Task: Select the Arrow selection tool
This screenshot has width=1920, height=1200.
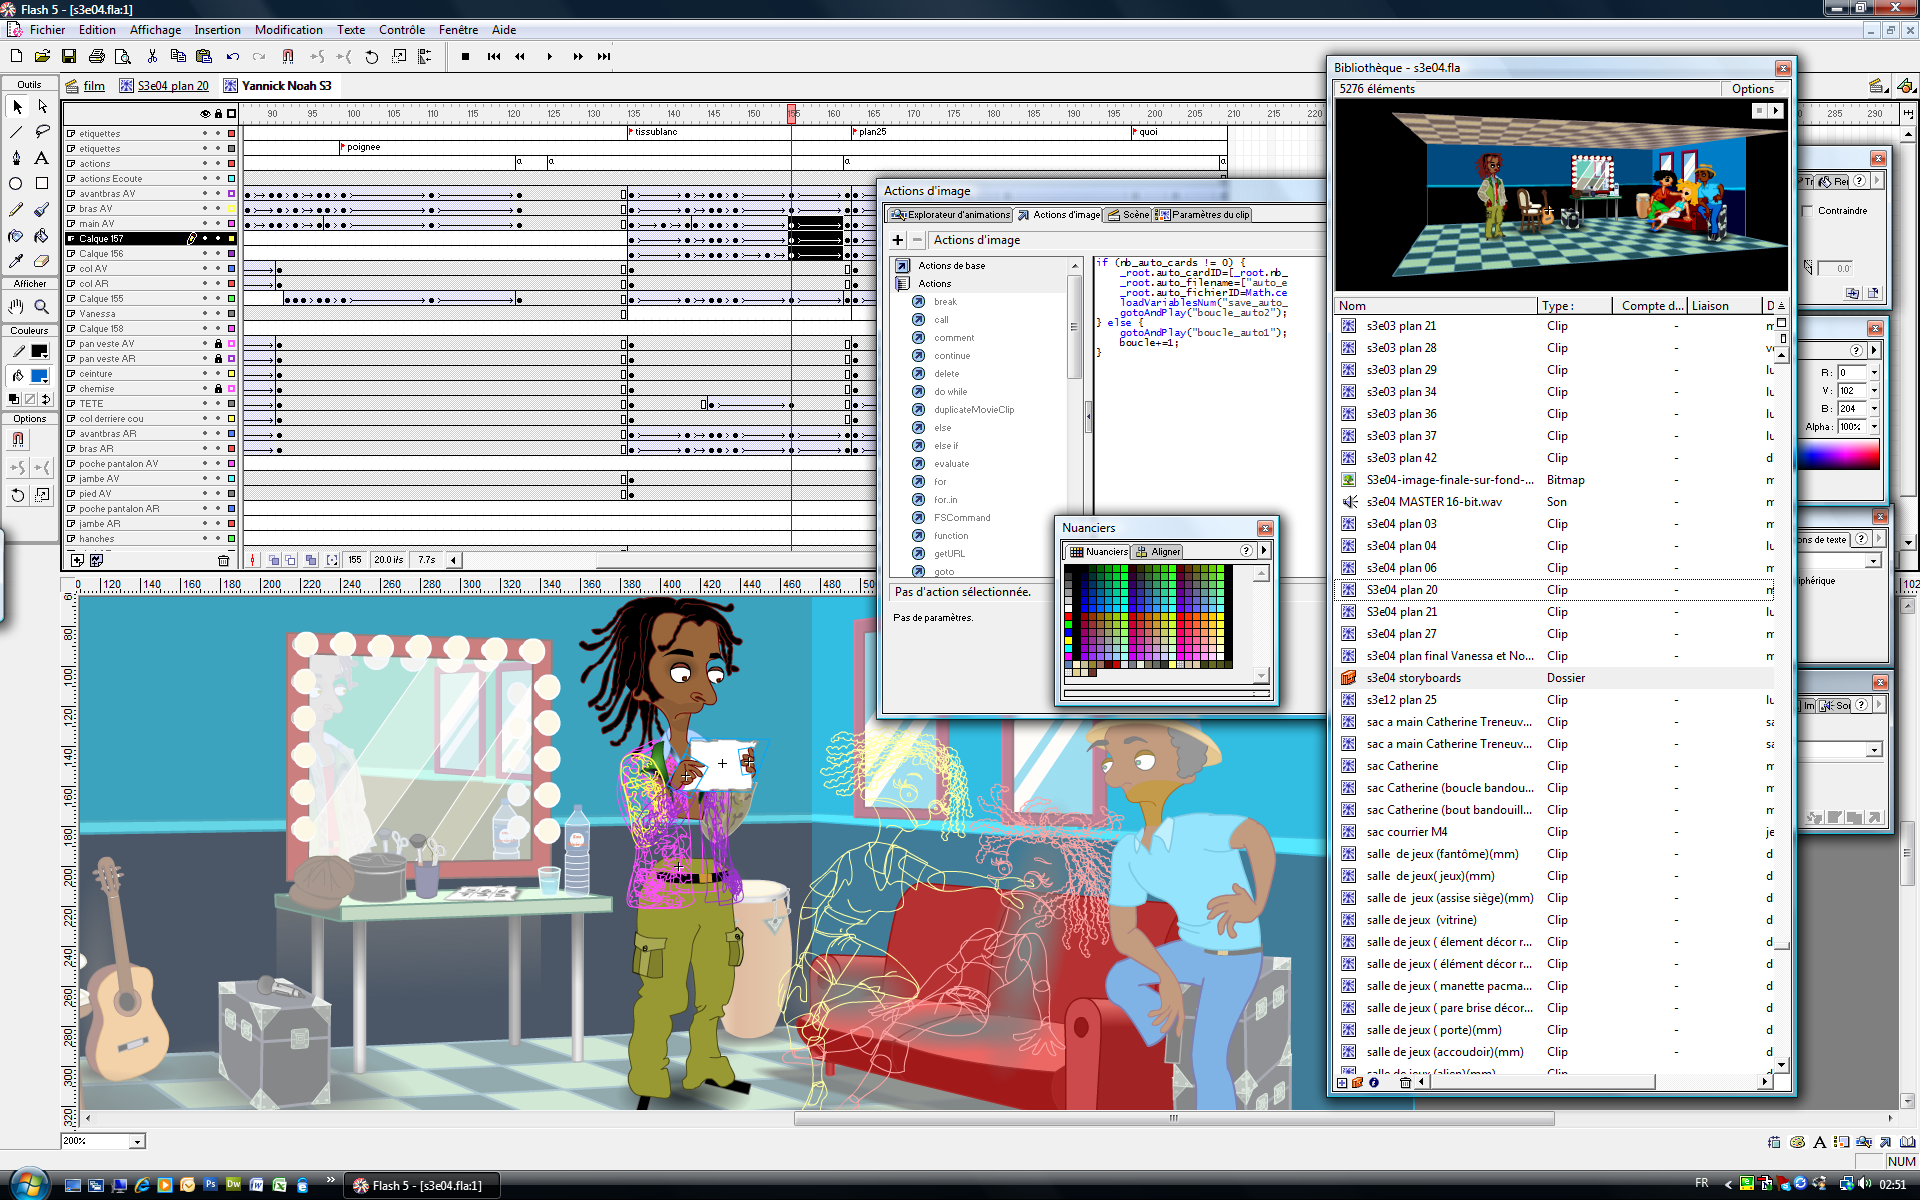Action: point(16,106)
